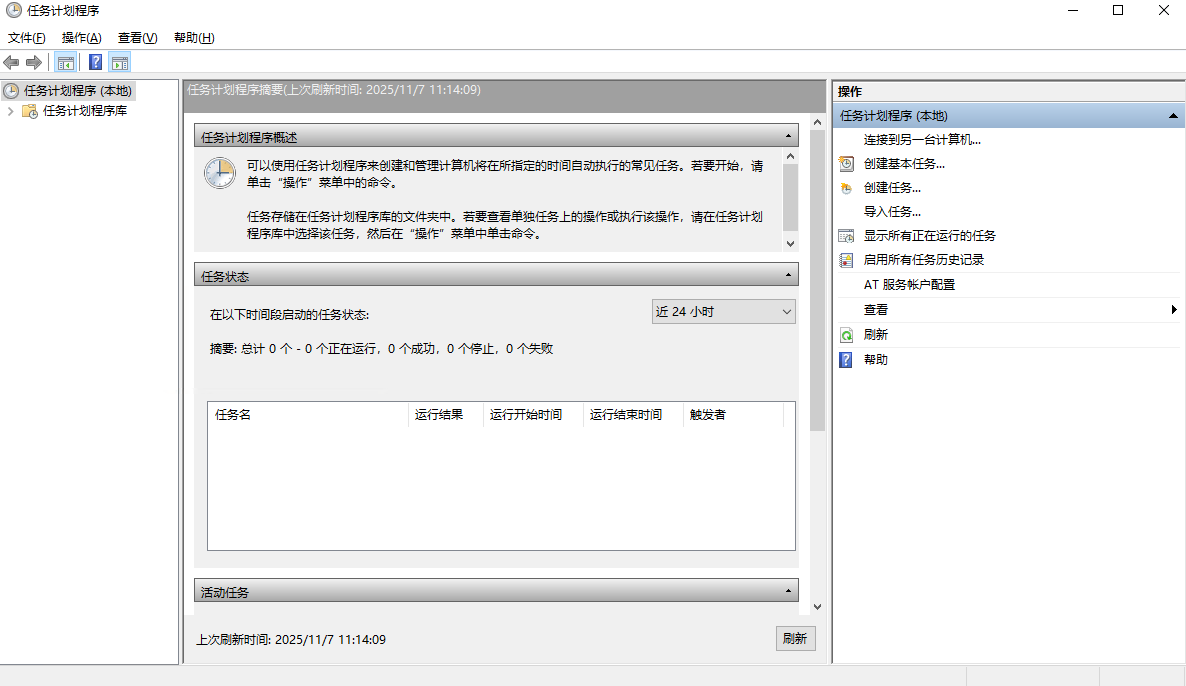Toggle the Action pane toolbar icon
This screenshot has height=686, width=1186.
tap(120, 63)
